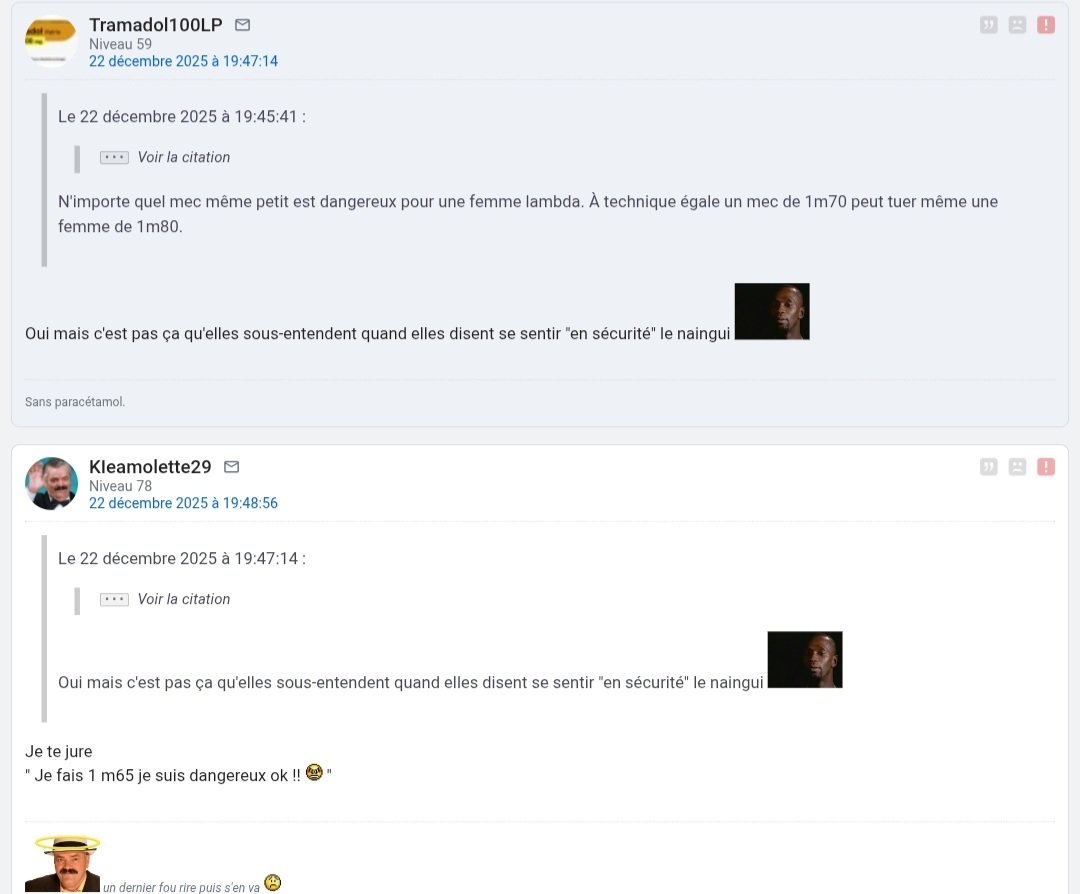Screen dimensions: 1080x894
Task: Click the message envelope icon beside Kleamolette29
Action: [231, 467]
